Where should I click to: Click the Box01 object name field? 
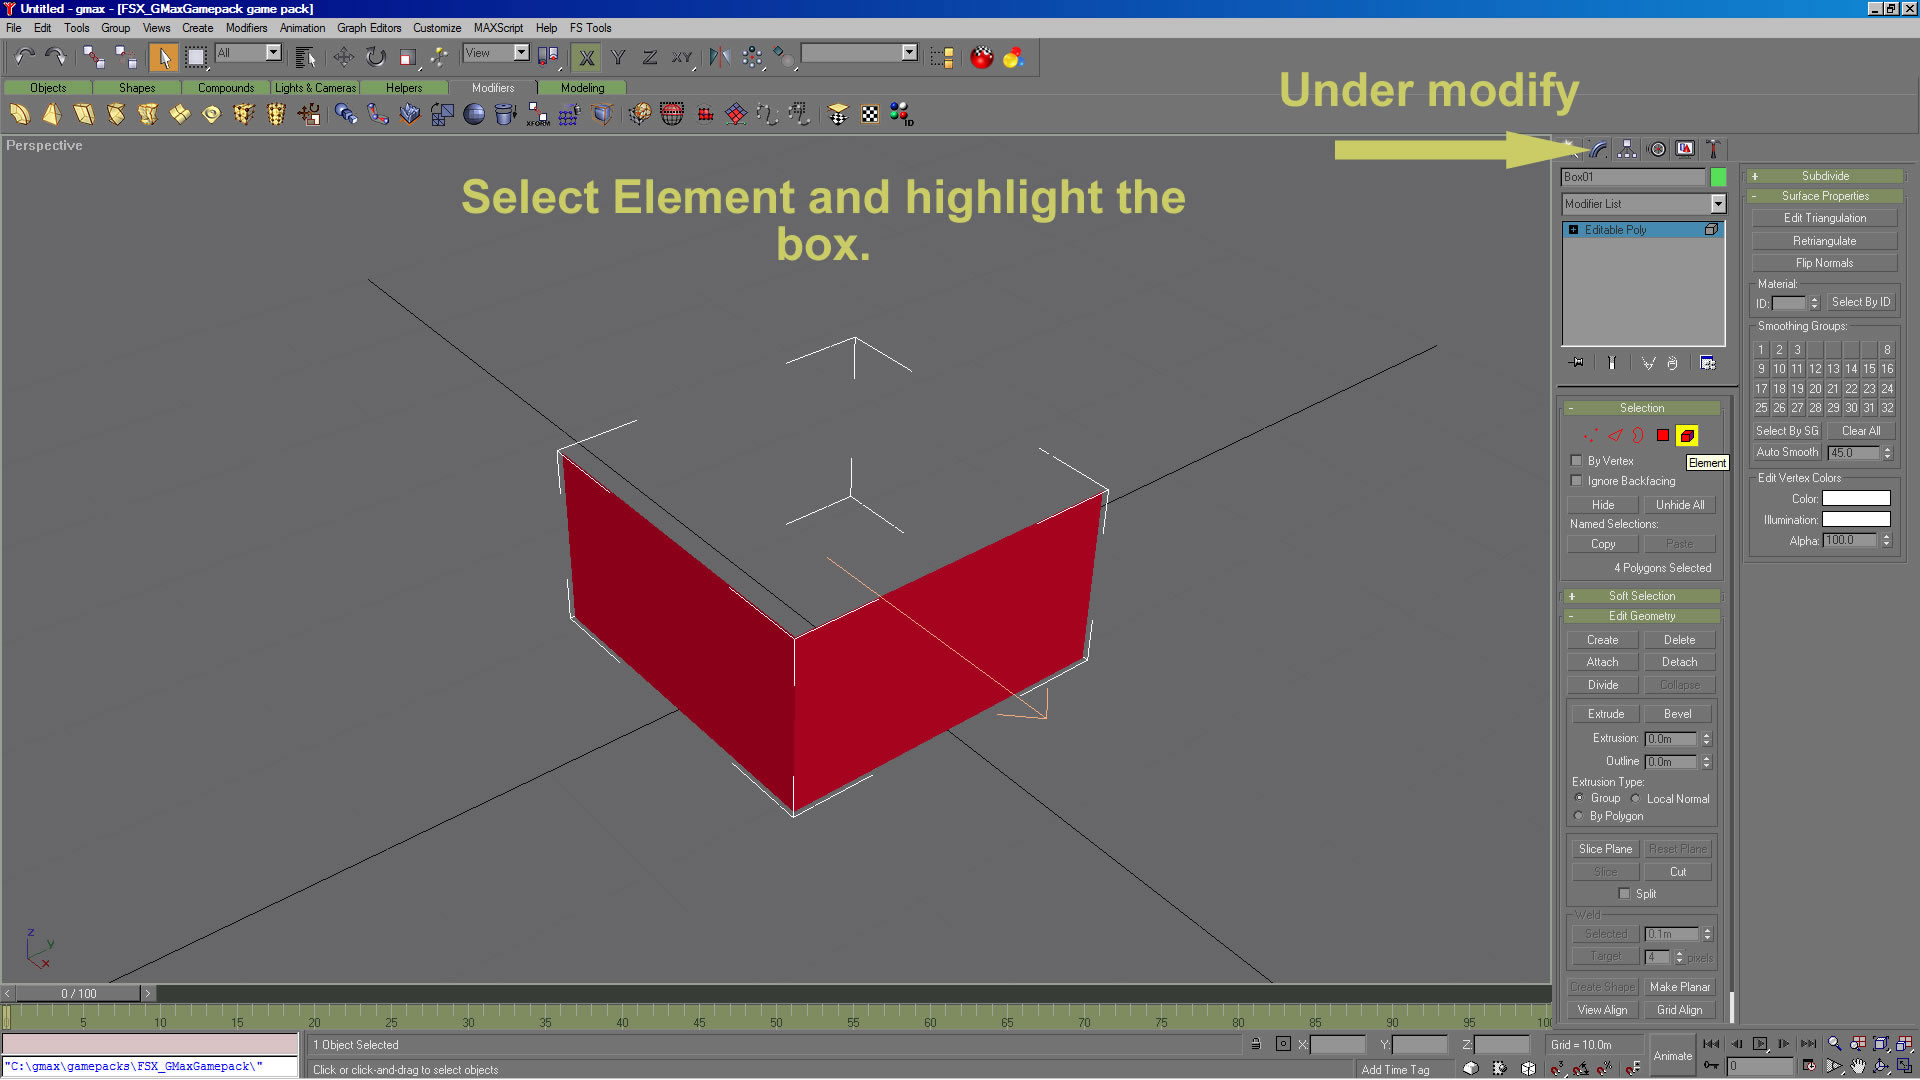[1632, 177]
